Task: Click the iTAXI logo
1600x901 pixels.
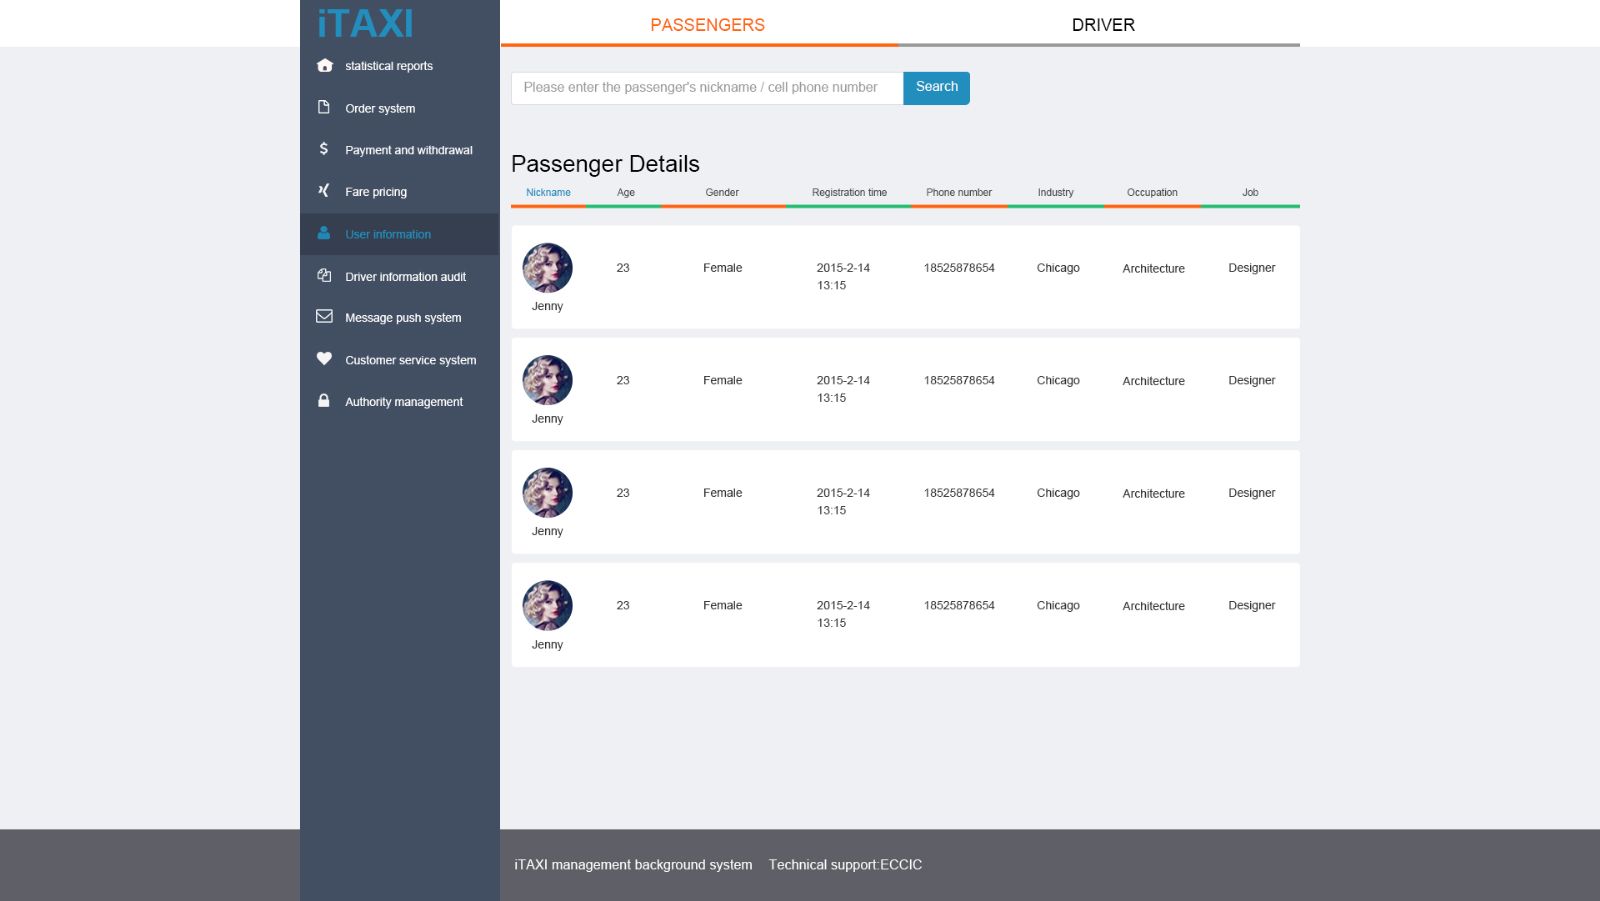Action: click(365, 24)
